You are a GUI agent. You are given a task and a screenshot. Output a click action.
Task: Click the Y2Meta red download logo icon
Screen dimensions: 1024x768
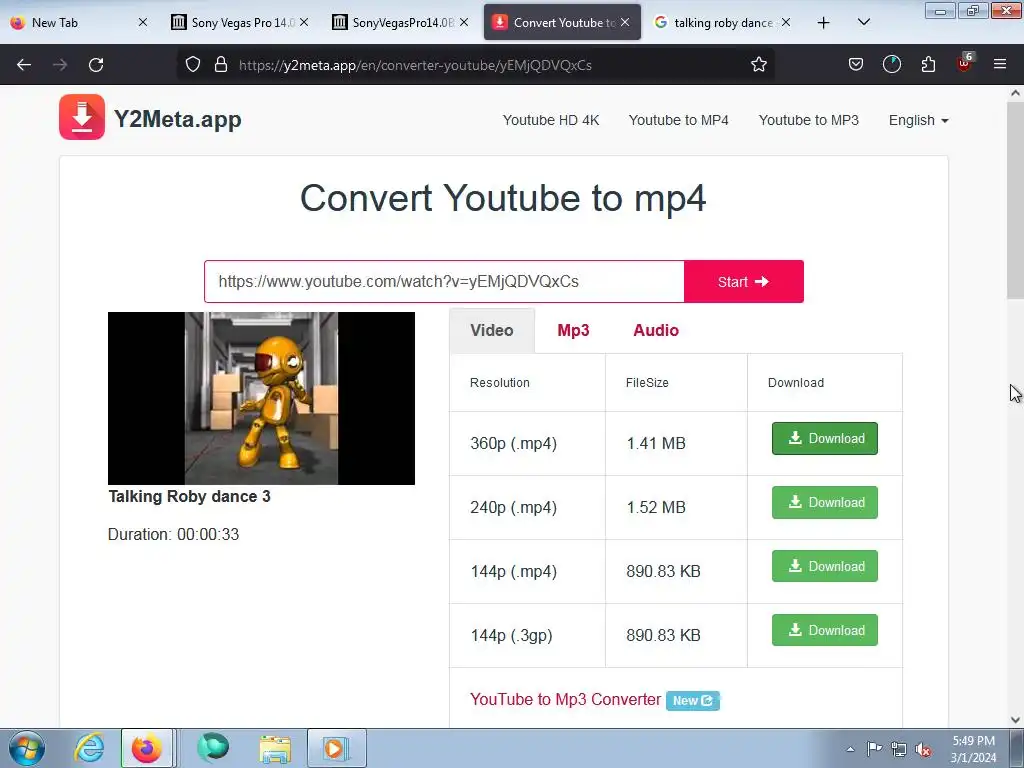click(82, 118)
